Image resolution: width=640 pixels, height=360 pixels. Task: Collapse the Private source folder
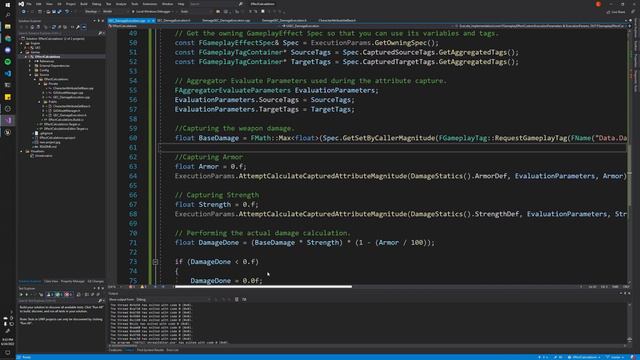pyautogui.click(x=40, y=84)
